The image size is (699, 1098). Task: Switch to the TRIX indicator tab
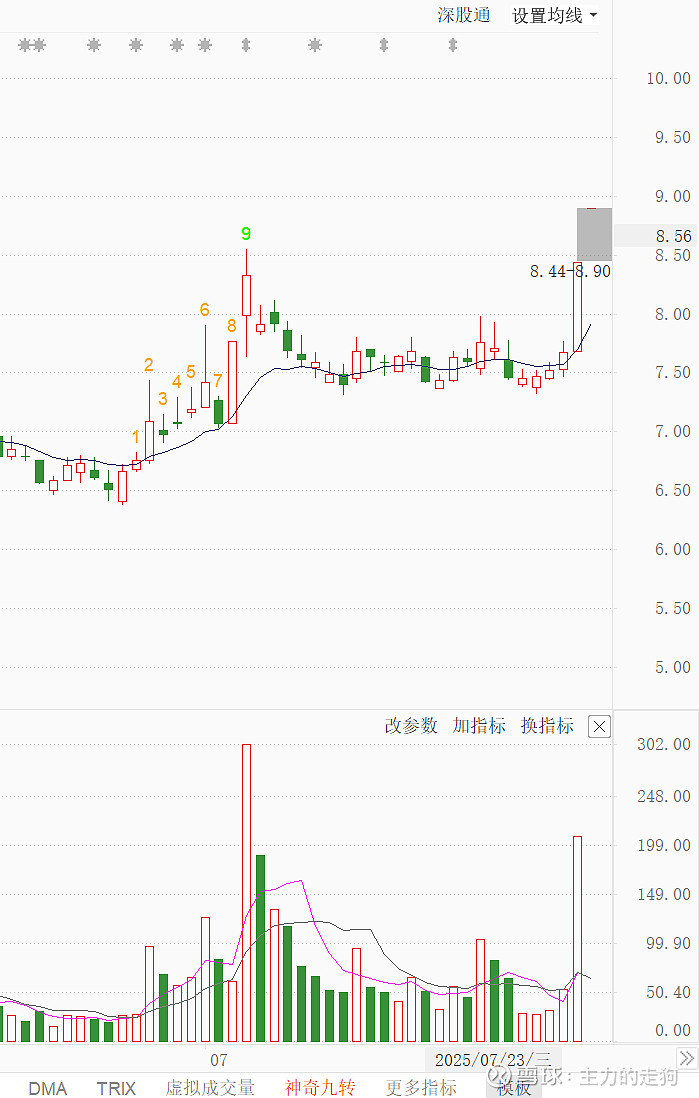point(116,1088)
